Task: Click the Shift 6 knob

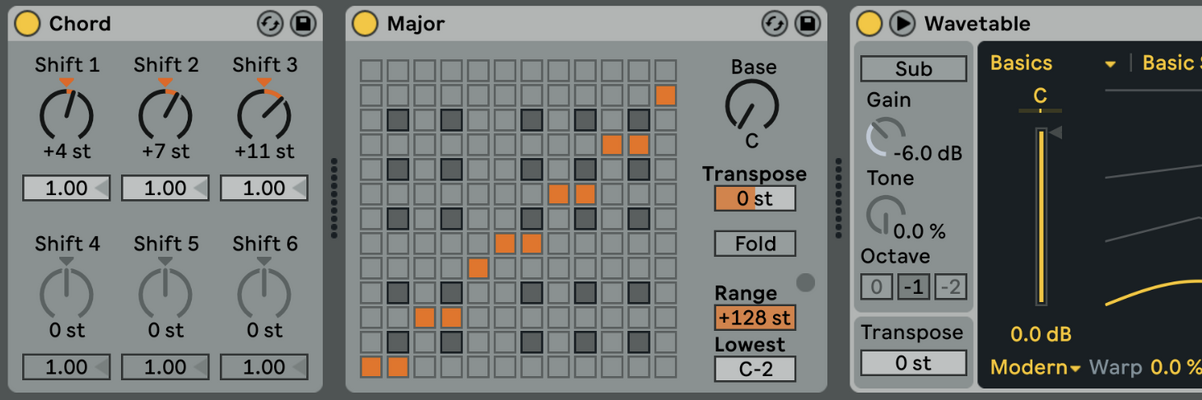Action: [264, 291]
